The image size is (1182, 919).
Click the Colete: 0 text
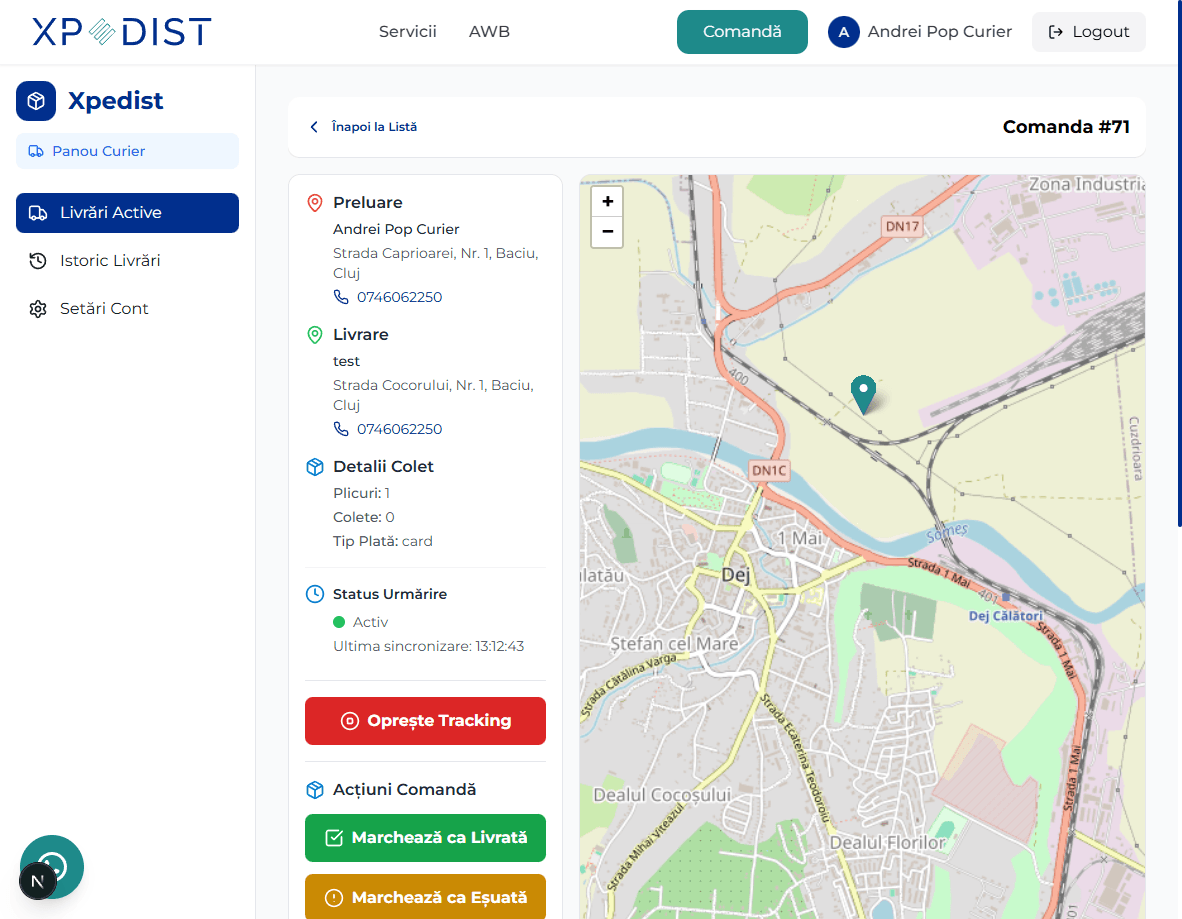point(363,517)
